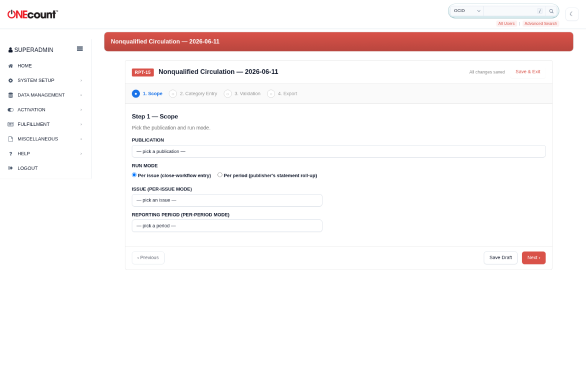Click the Previous button
The height and width of the screenshot is (366, 586).
(x=148, y=258)
